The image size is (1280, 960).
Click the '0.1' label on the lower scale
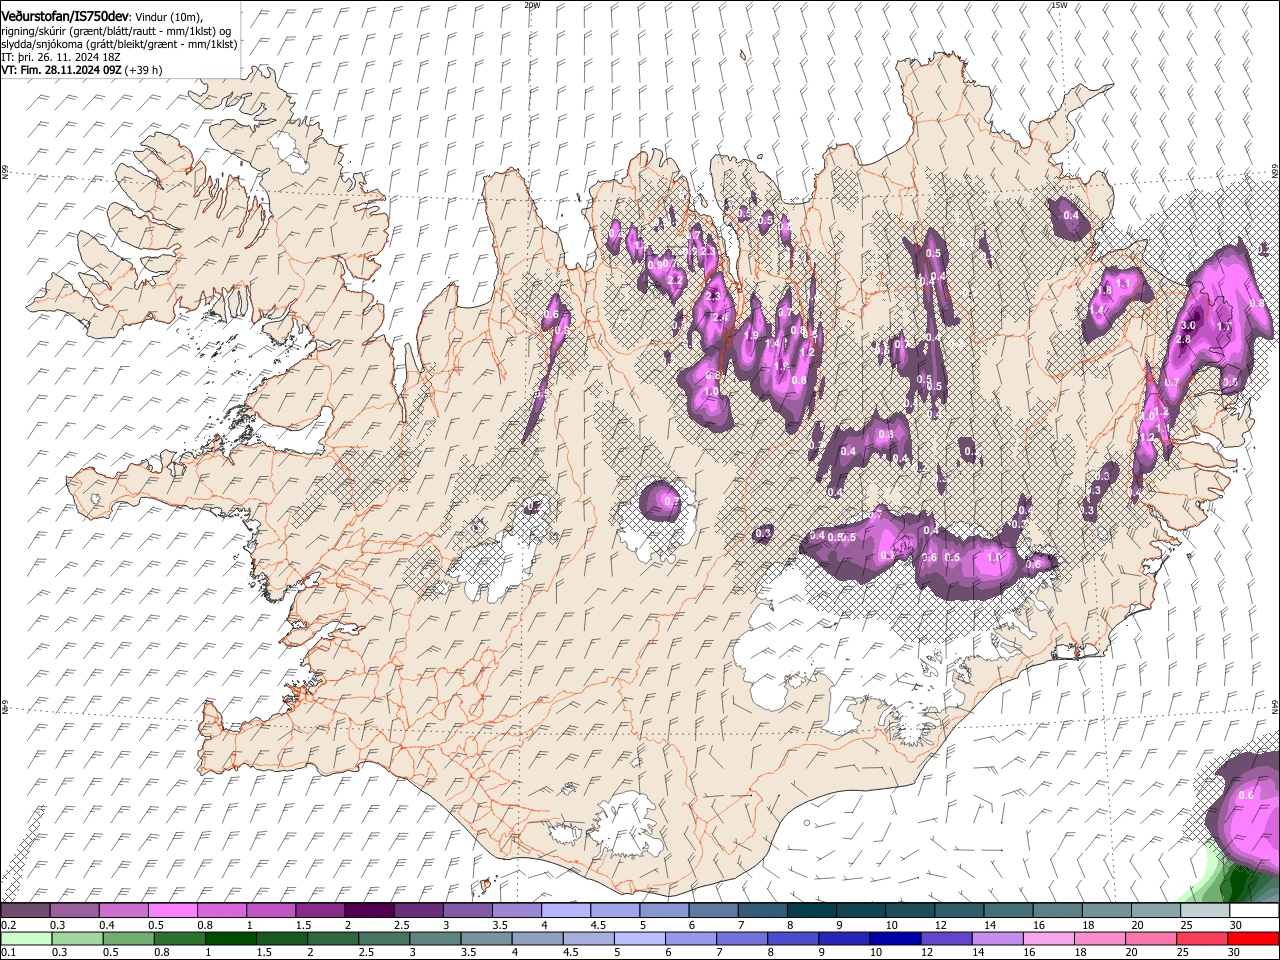click(7, 953)
